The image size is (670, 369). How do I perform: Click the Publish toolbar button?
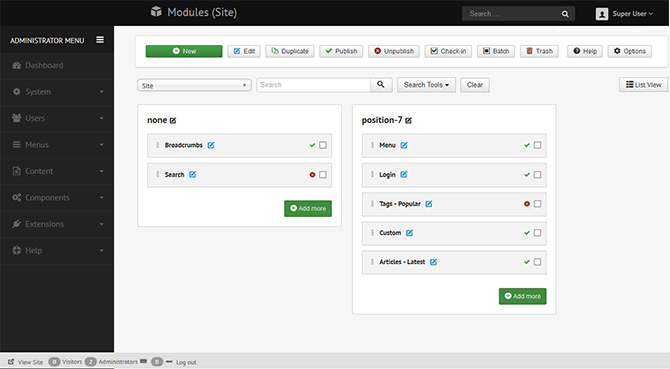click(341, 51)
